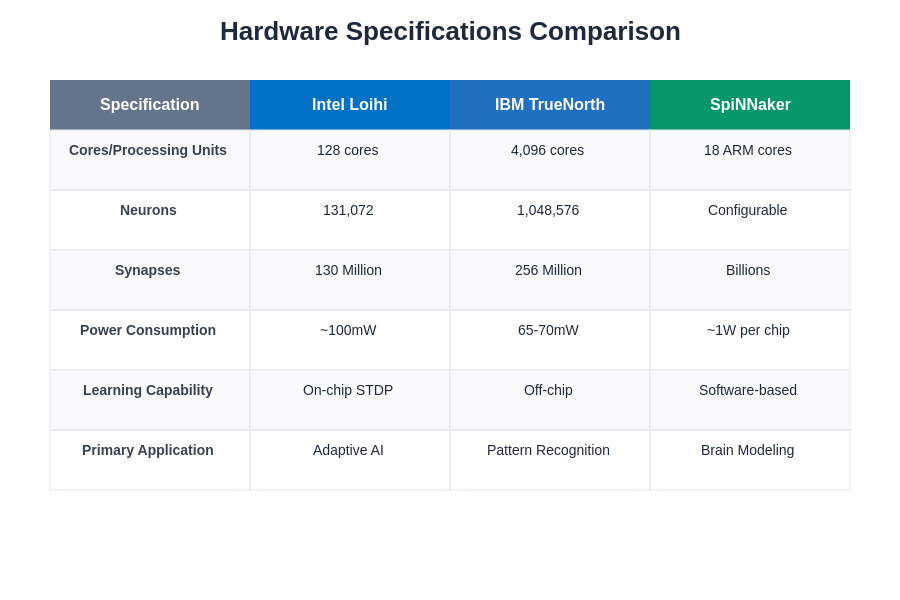Select the Intel Loihi column header
The height and width of the screenshot is (600, 900).
point(350,105)
